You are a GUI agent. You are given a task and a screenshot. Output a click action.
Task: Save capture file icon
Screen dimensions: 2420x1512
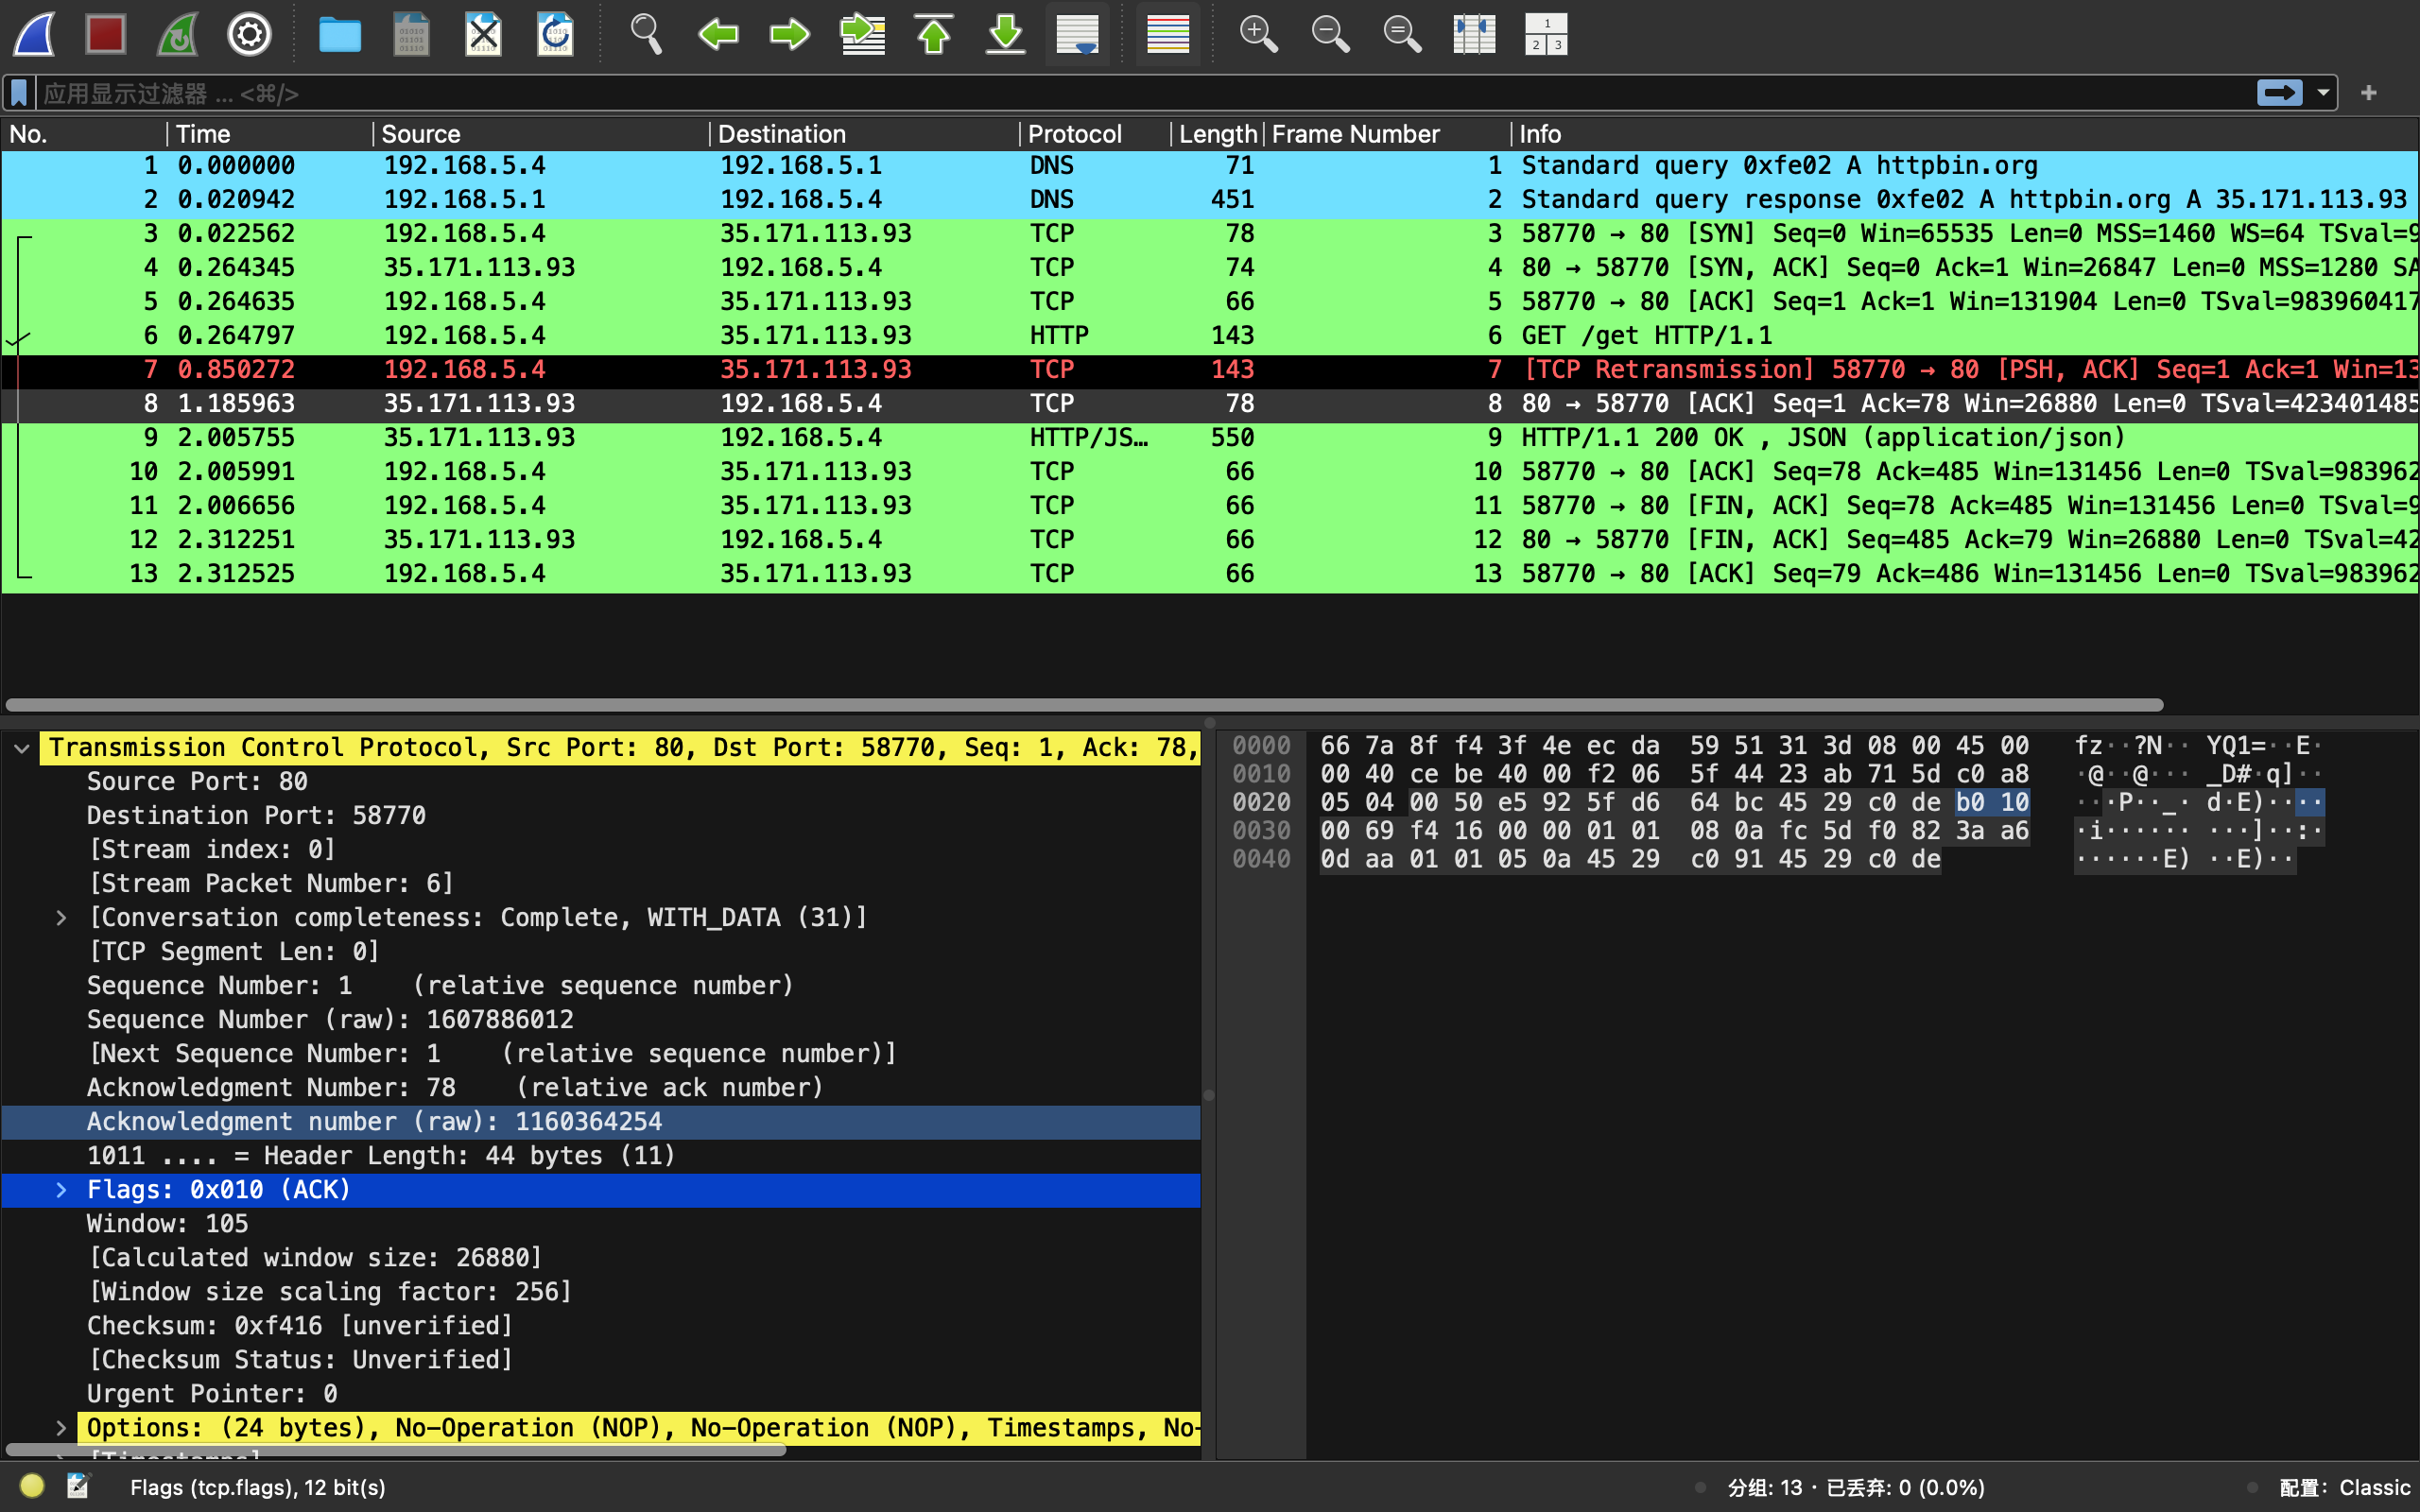pyautogui.click(x=411, y=34)
